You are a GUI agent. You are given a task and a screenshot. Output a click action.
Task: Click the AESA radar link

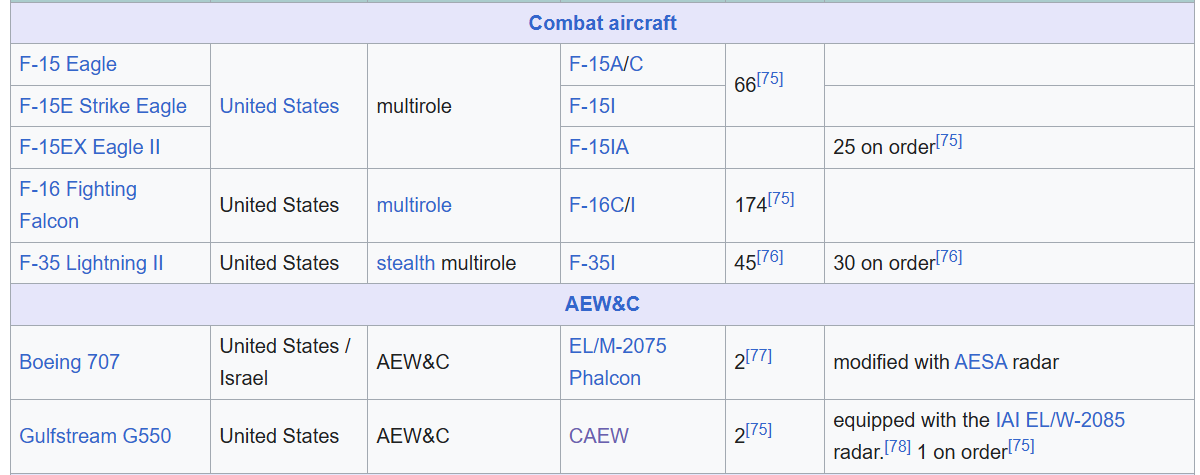click(980, 362)
